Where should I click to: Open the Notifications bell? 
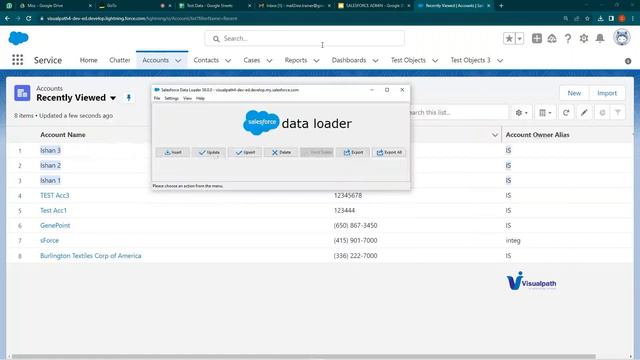point(600,38)
